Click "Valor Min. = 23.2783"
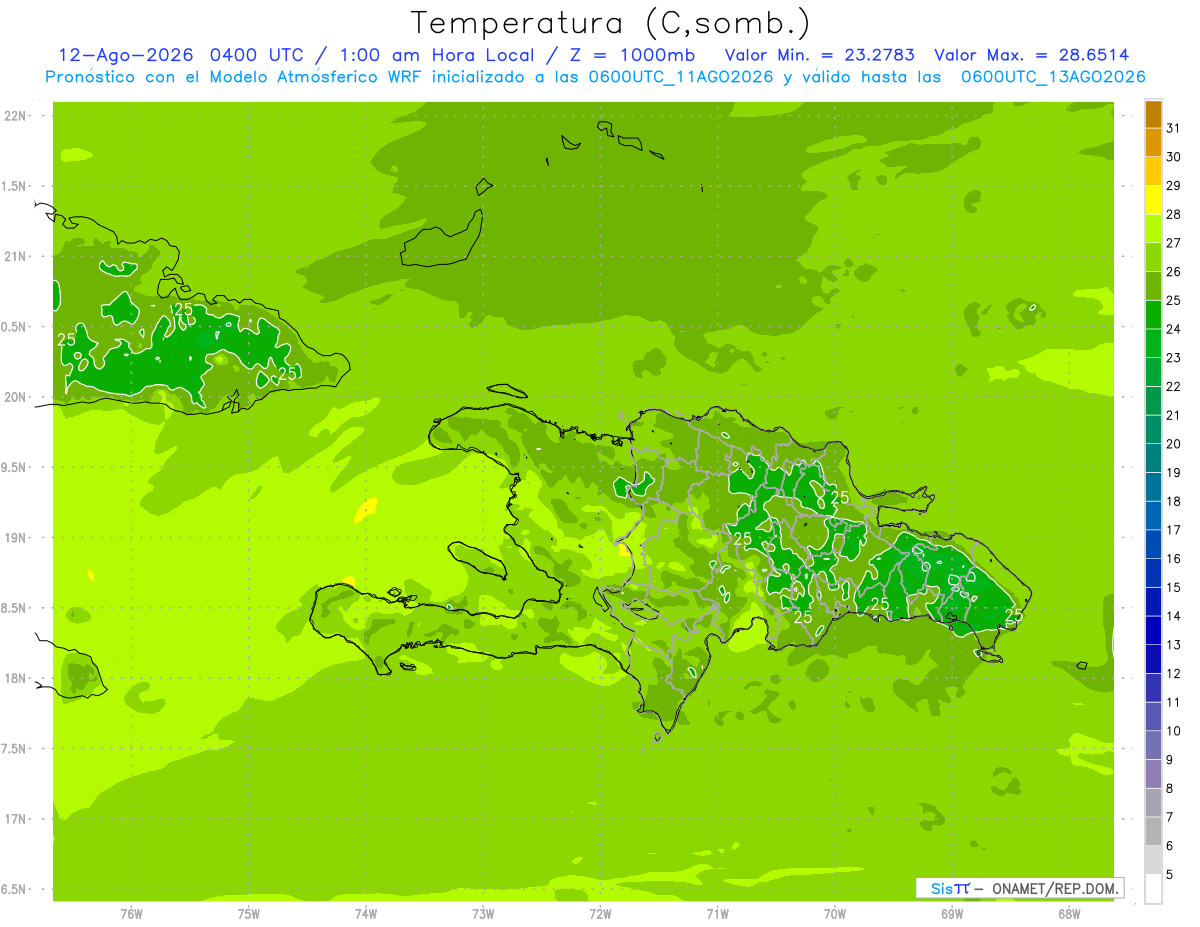 pos(820,55)
